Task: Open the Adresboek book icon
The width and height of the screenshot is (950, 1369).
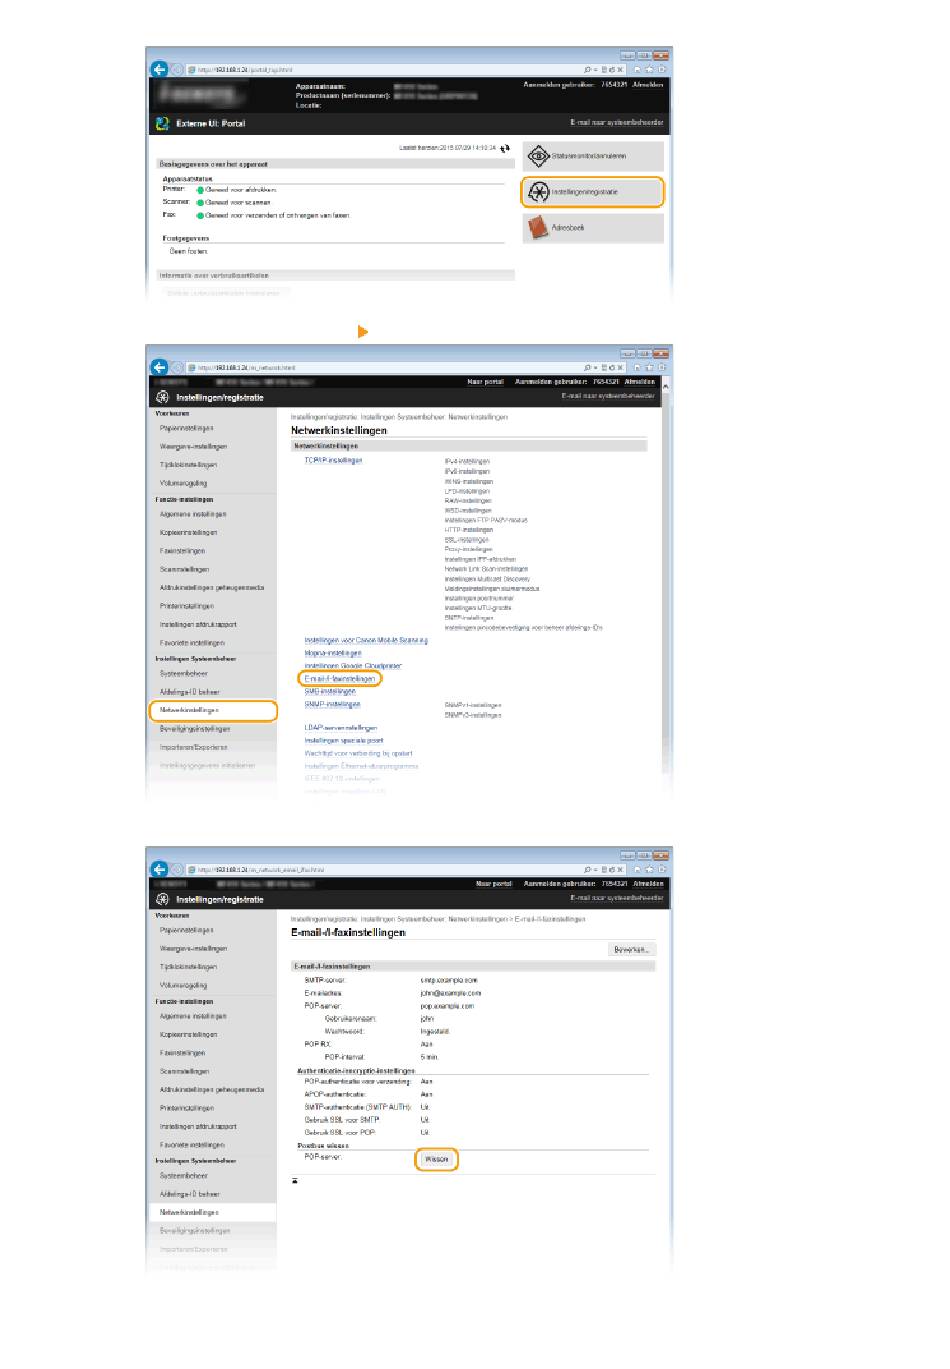Action: pos(538,227)
